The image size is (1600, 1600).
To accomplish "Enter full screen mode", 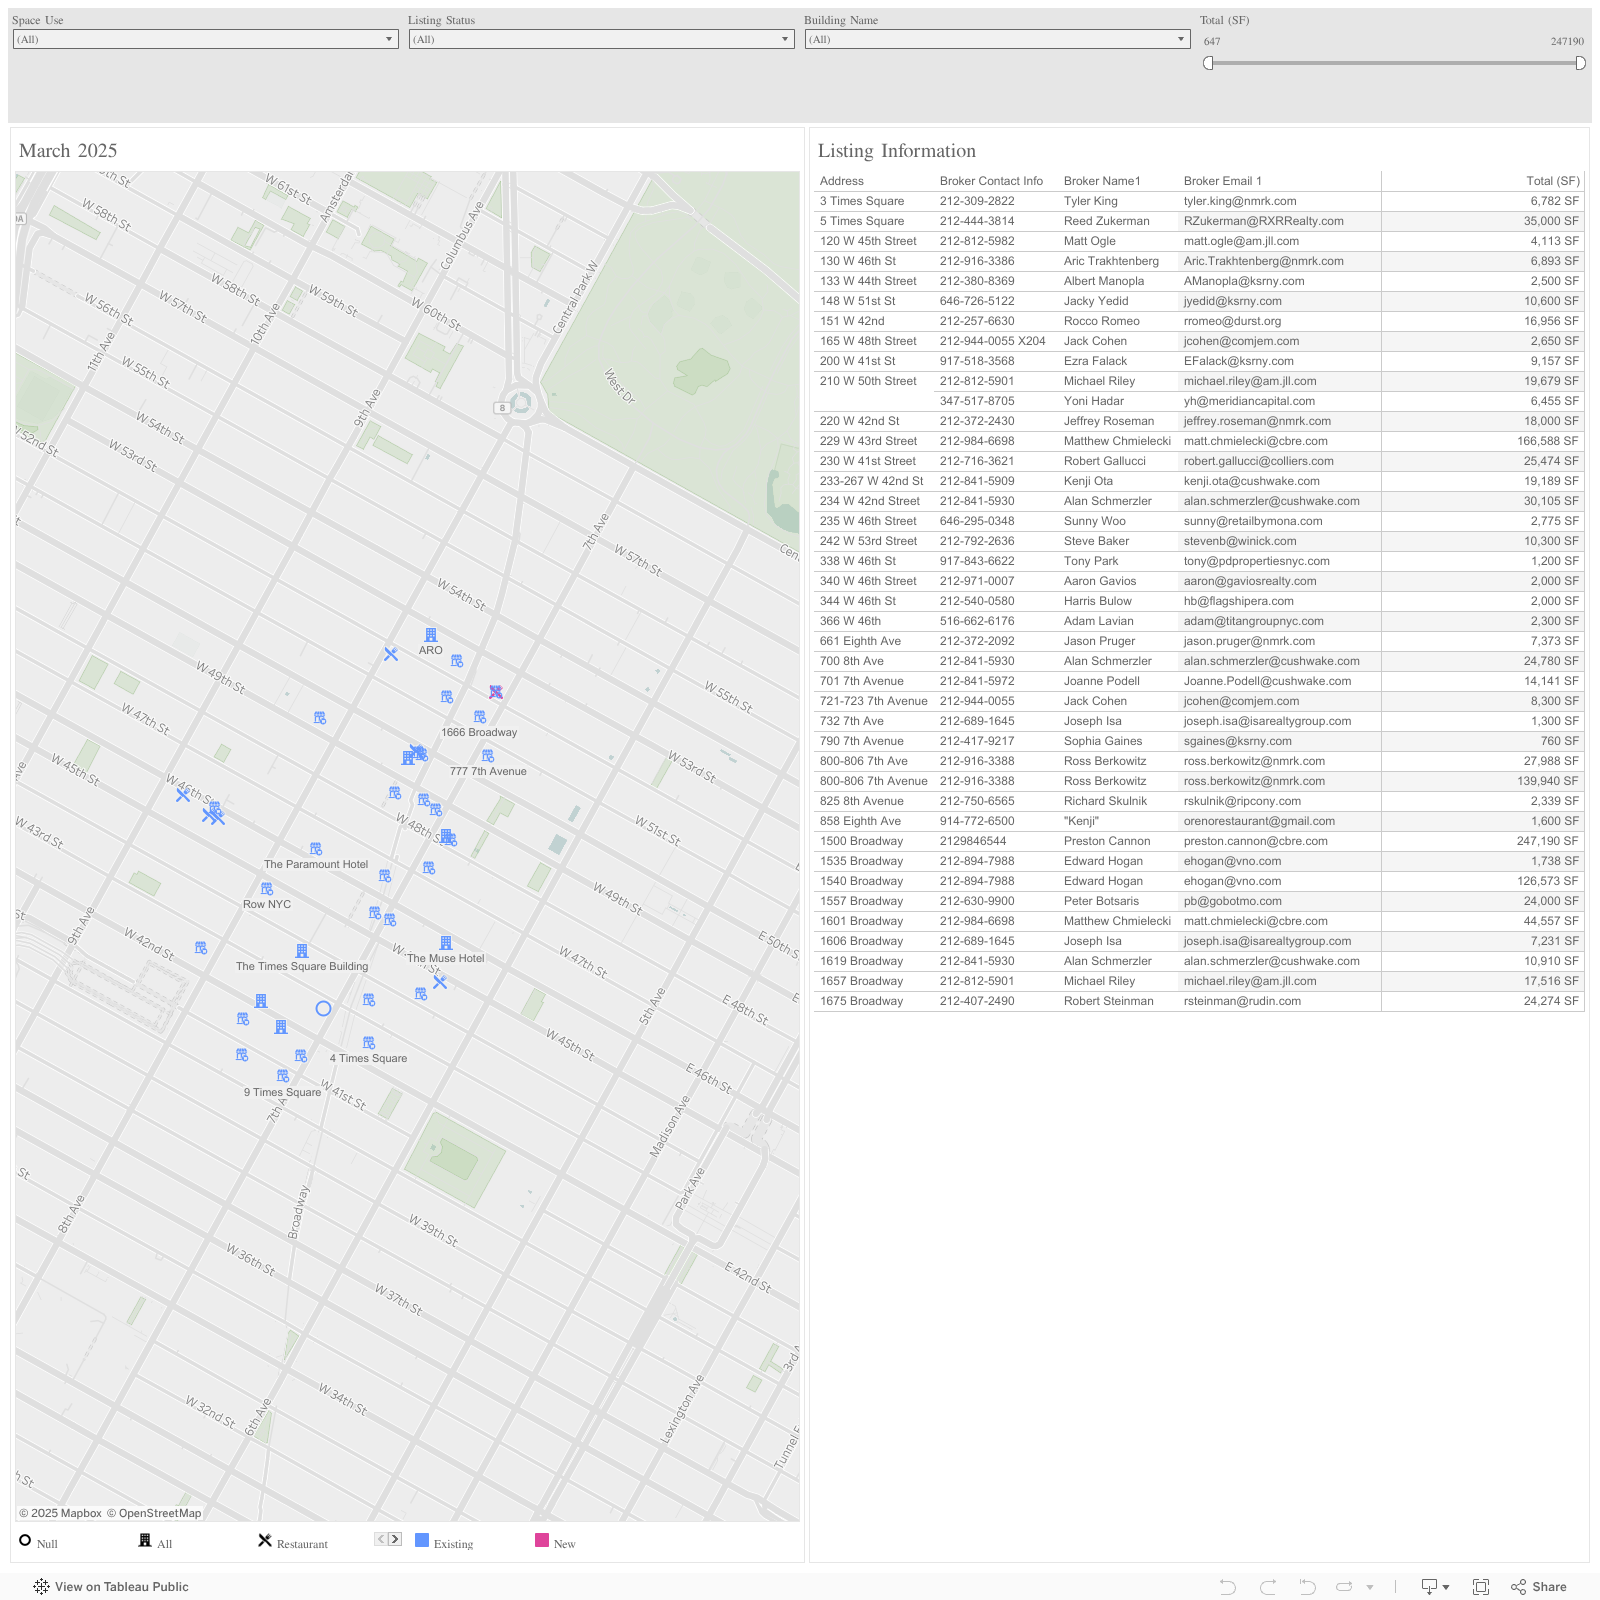I will (x=1481, y=1587).
